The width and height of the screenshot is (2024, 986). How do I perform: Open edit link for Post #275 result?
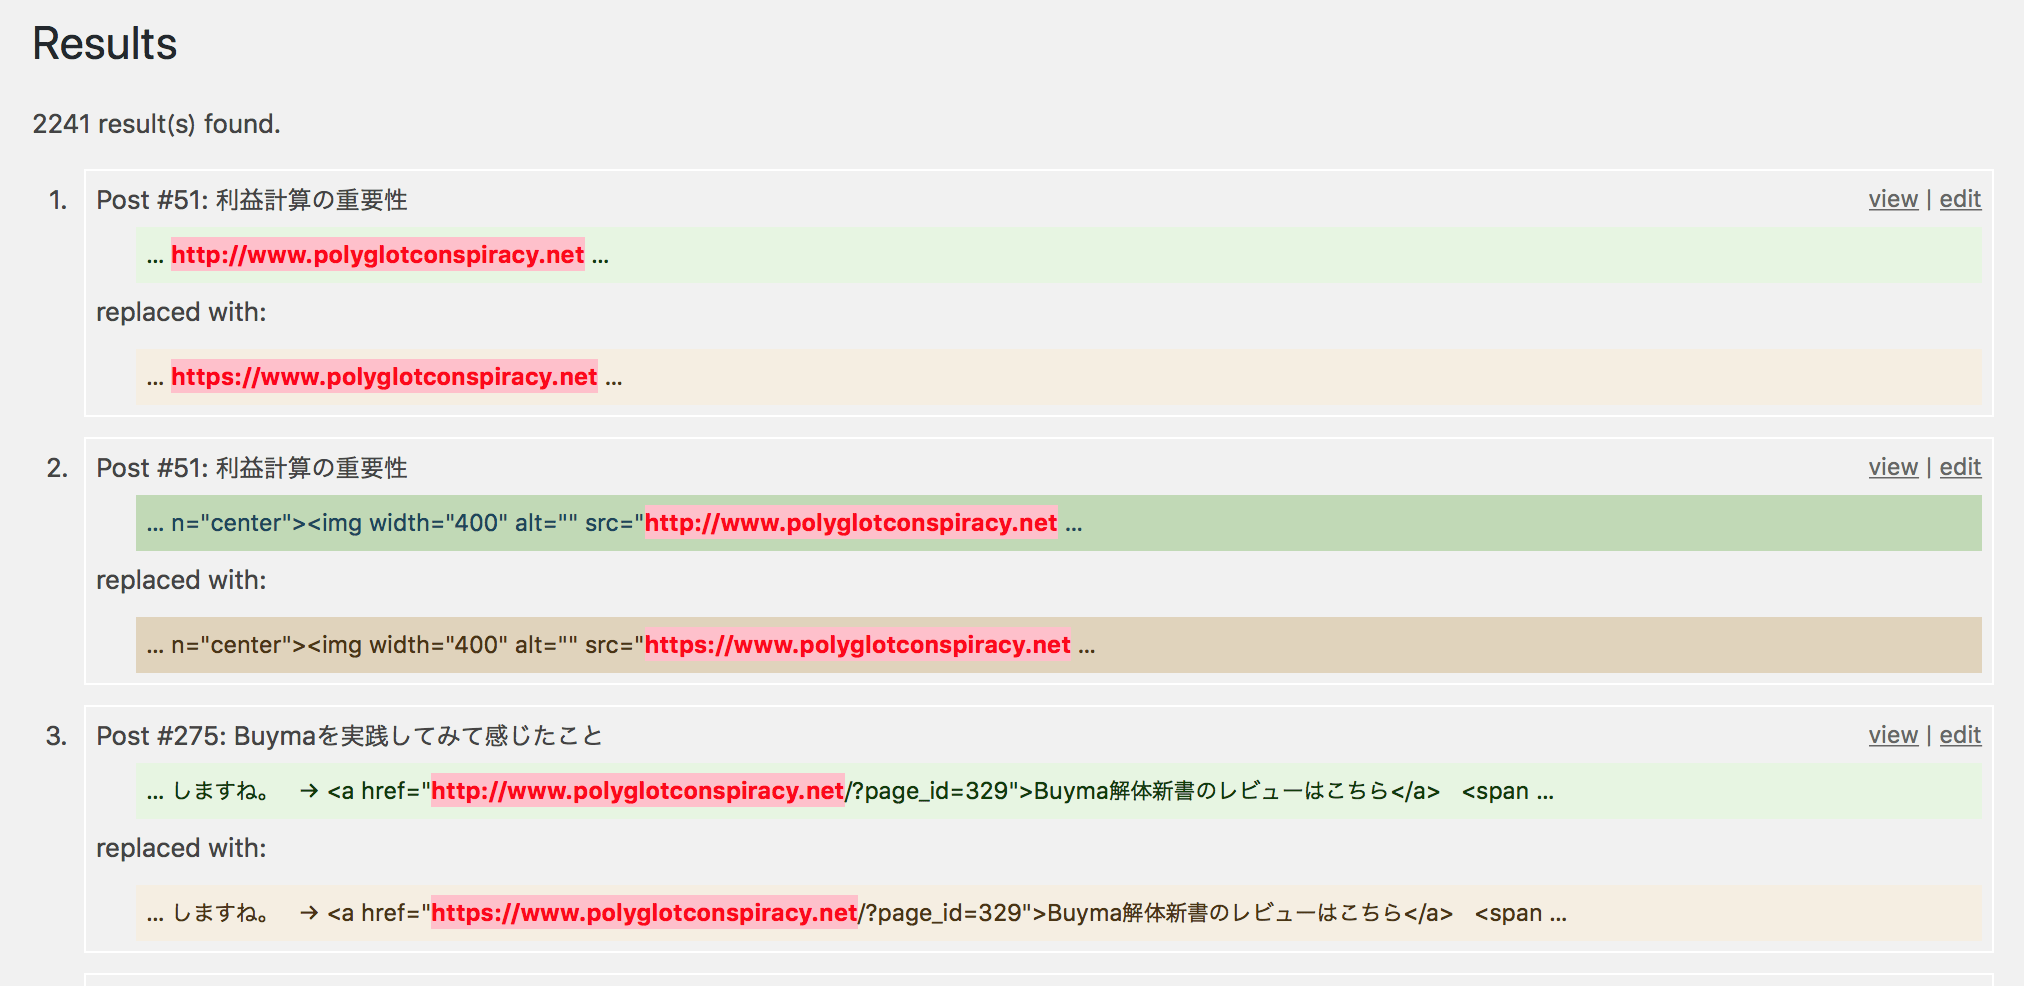(1960, 735)
